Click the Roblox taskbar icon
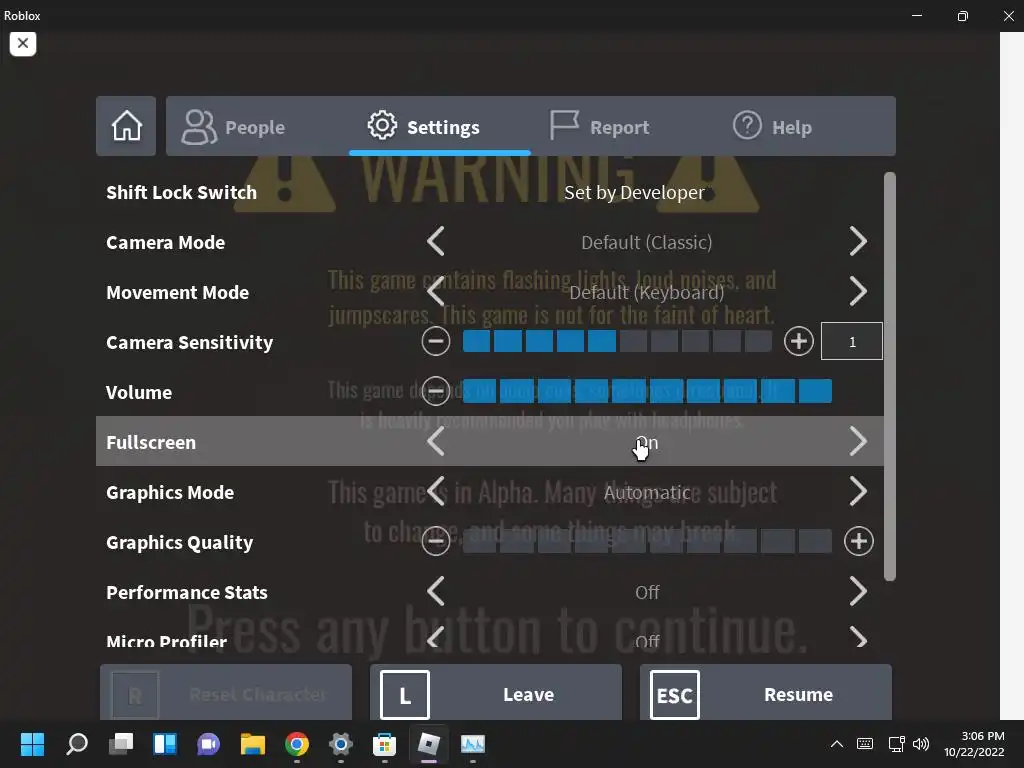 click(x=428, y=744)
